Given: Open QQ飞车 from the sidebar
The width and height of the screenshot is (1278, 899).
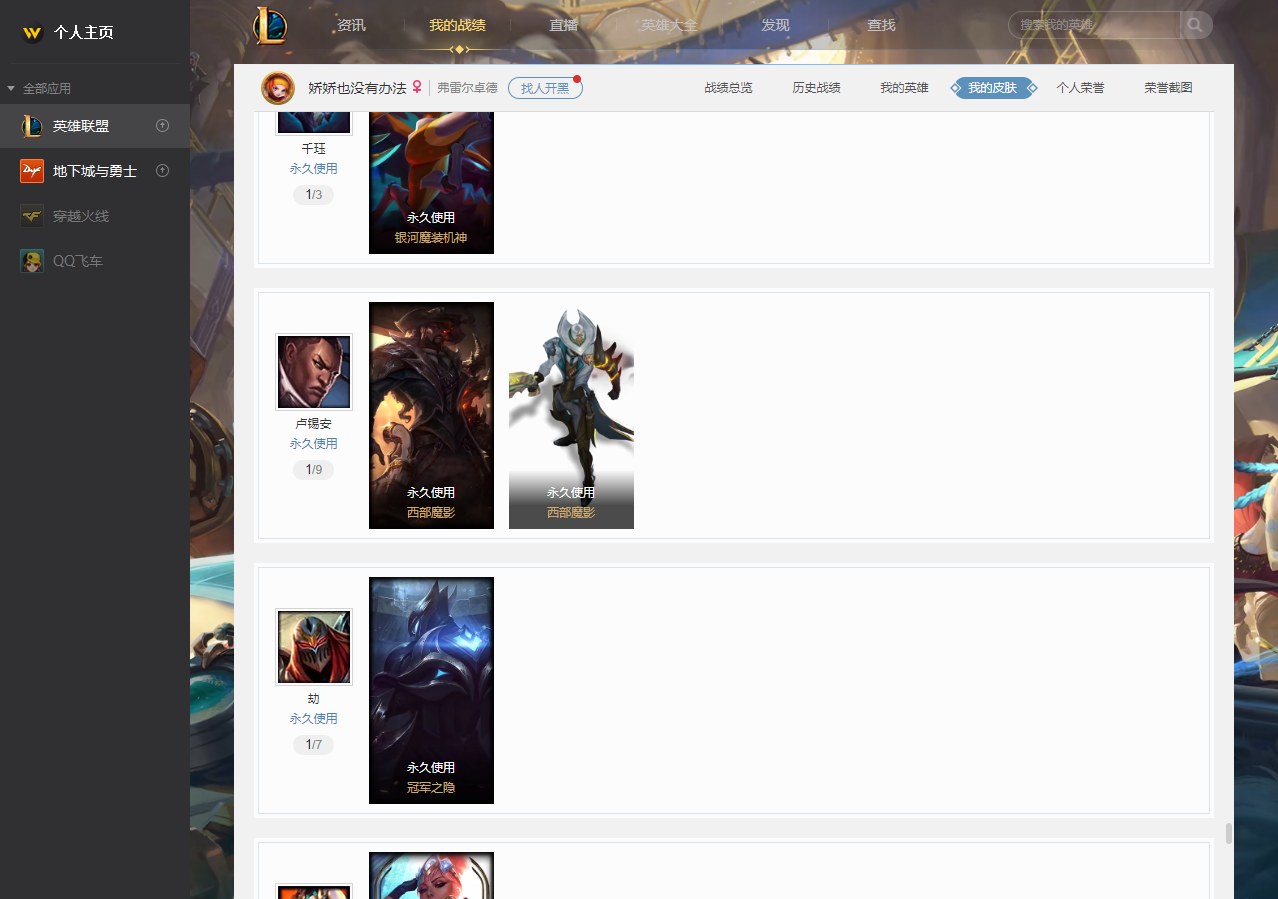Looking at the screenshot, I should [95, 261].
